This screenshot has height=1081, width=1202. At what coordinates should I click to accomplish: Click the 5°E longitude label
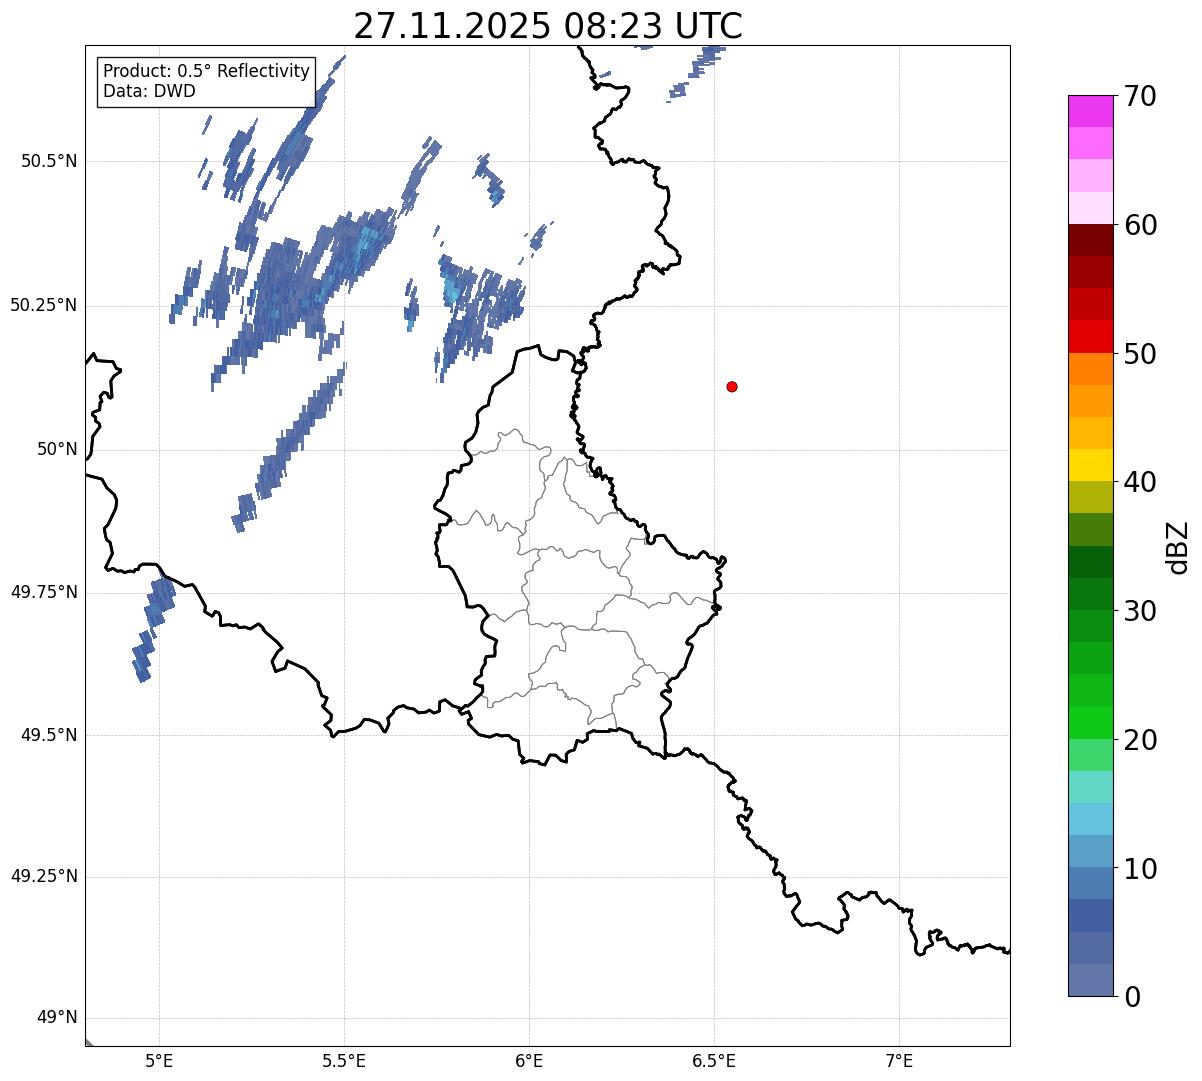coord(159,1061)
